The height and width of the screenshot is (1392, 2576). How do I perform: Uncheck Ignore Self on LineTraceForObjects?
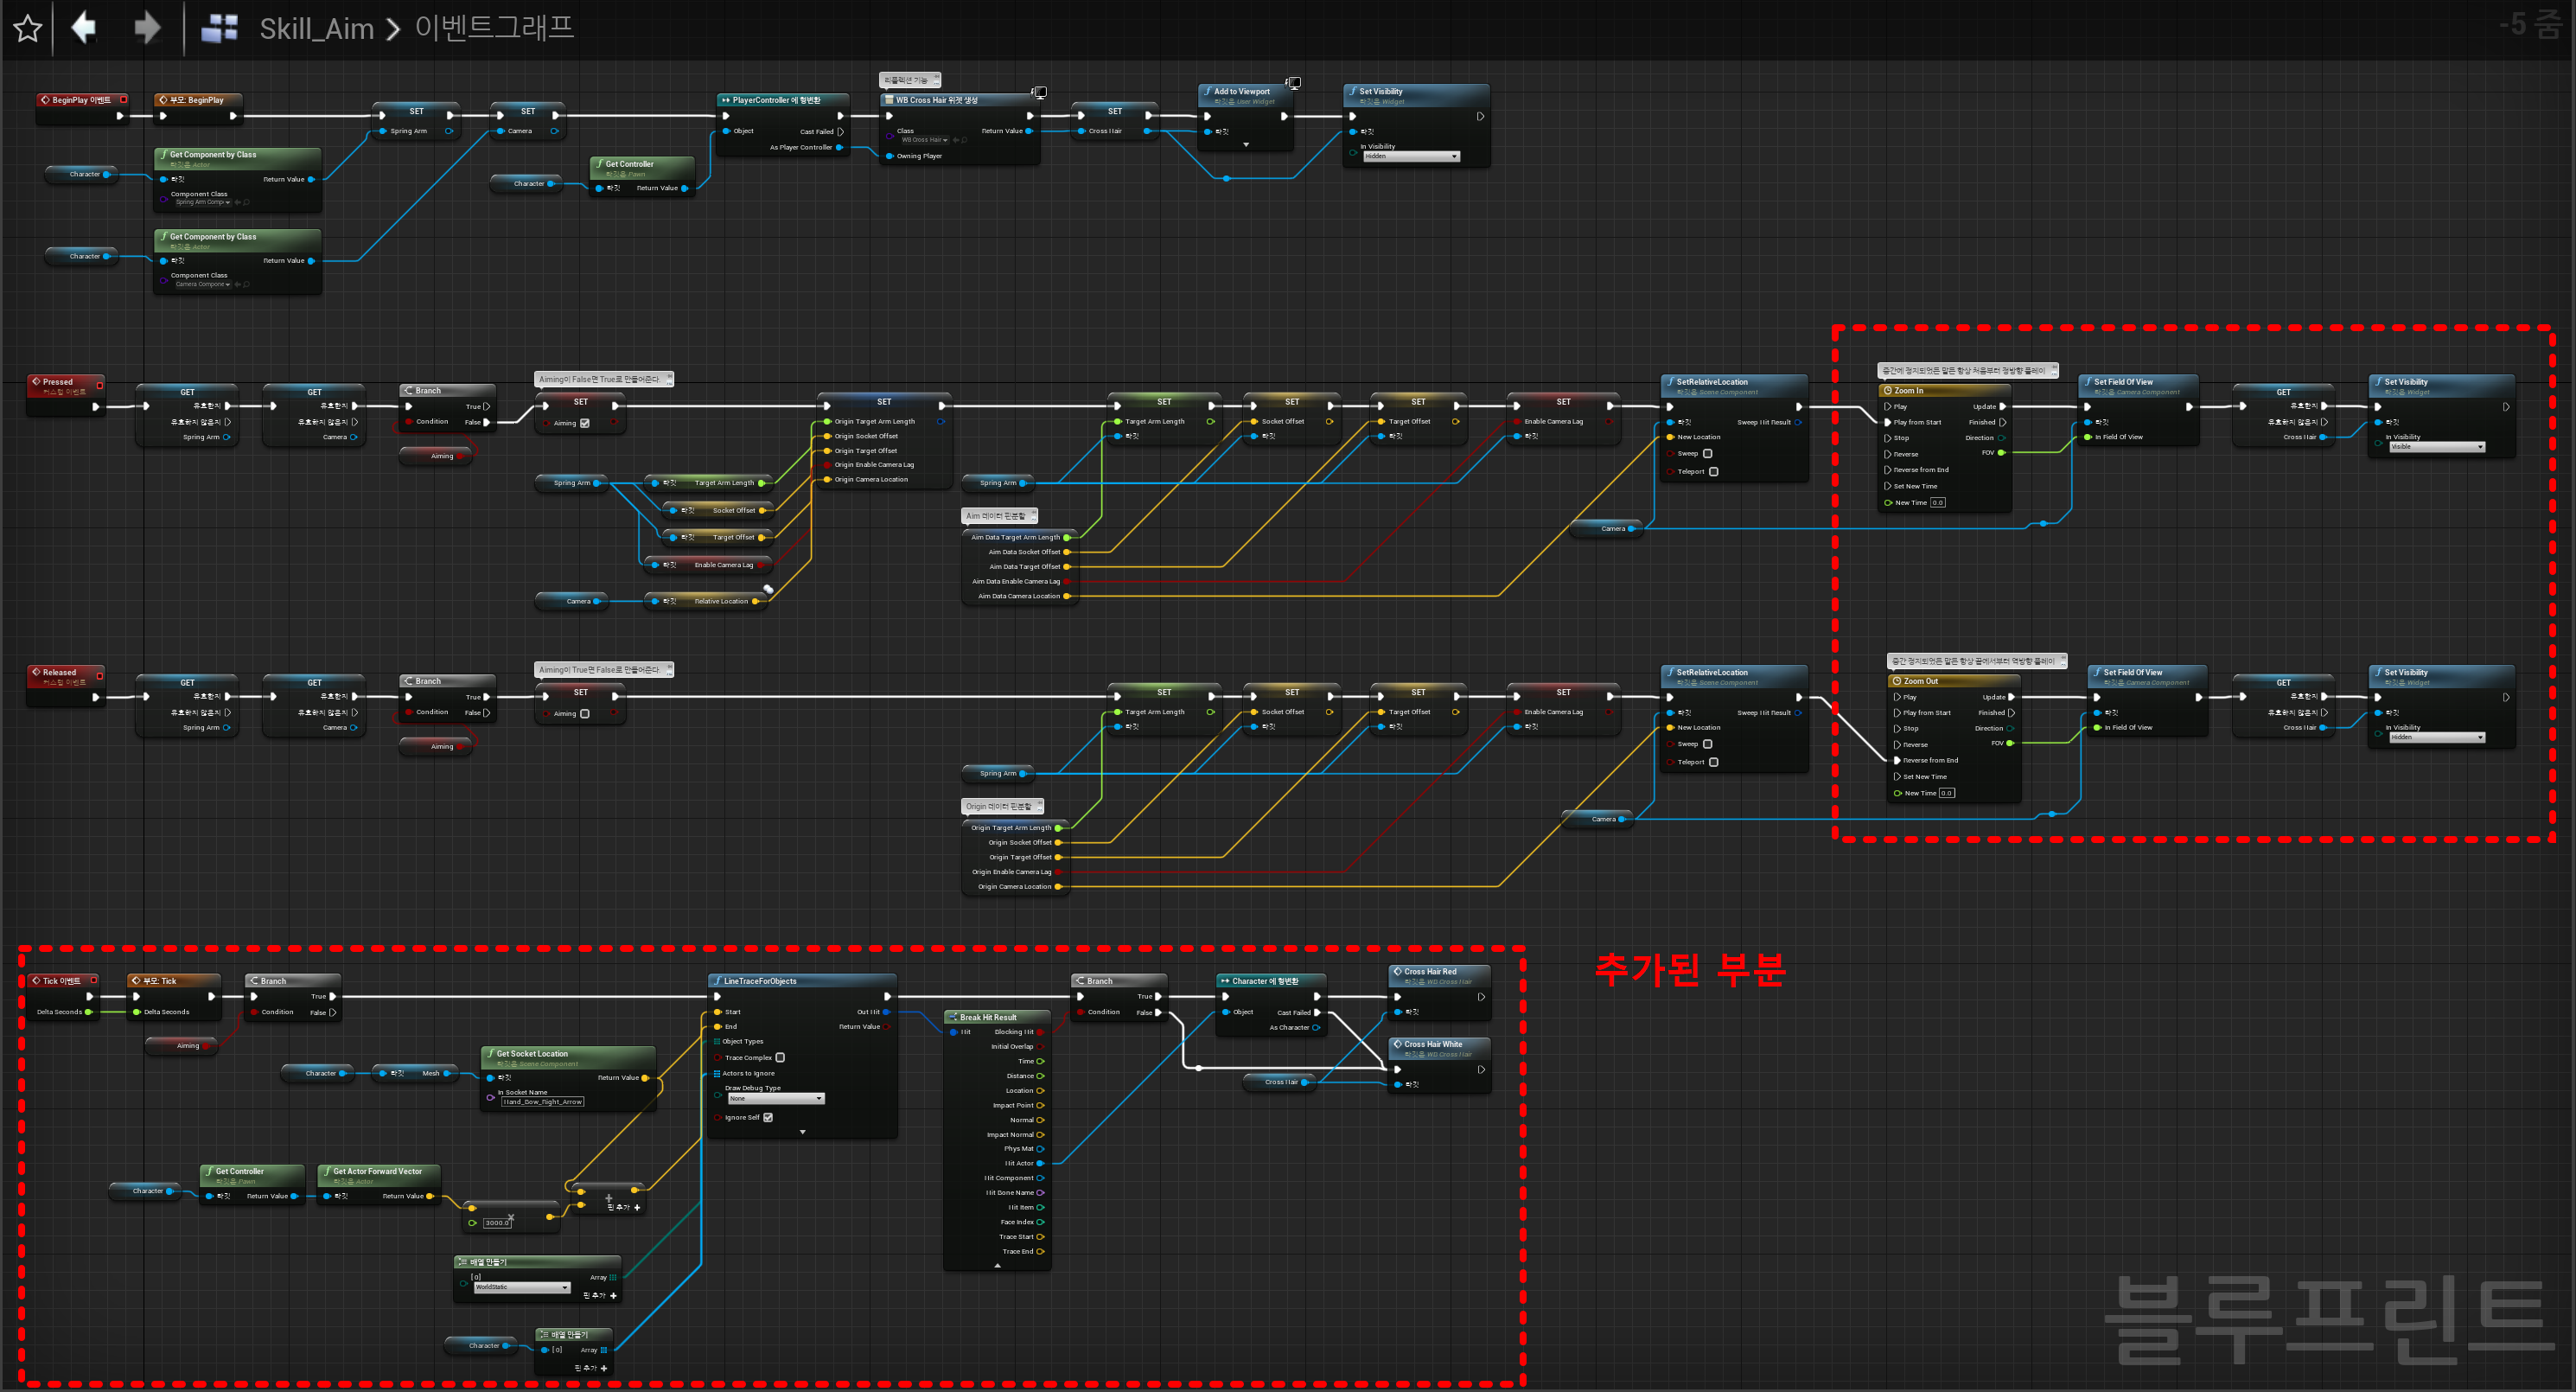[x=768, y=1118]
